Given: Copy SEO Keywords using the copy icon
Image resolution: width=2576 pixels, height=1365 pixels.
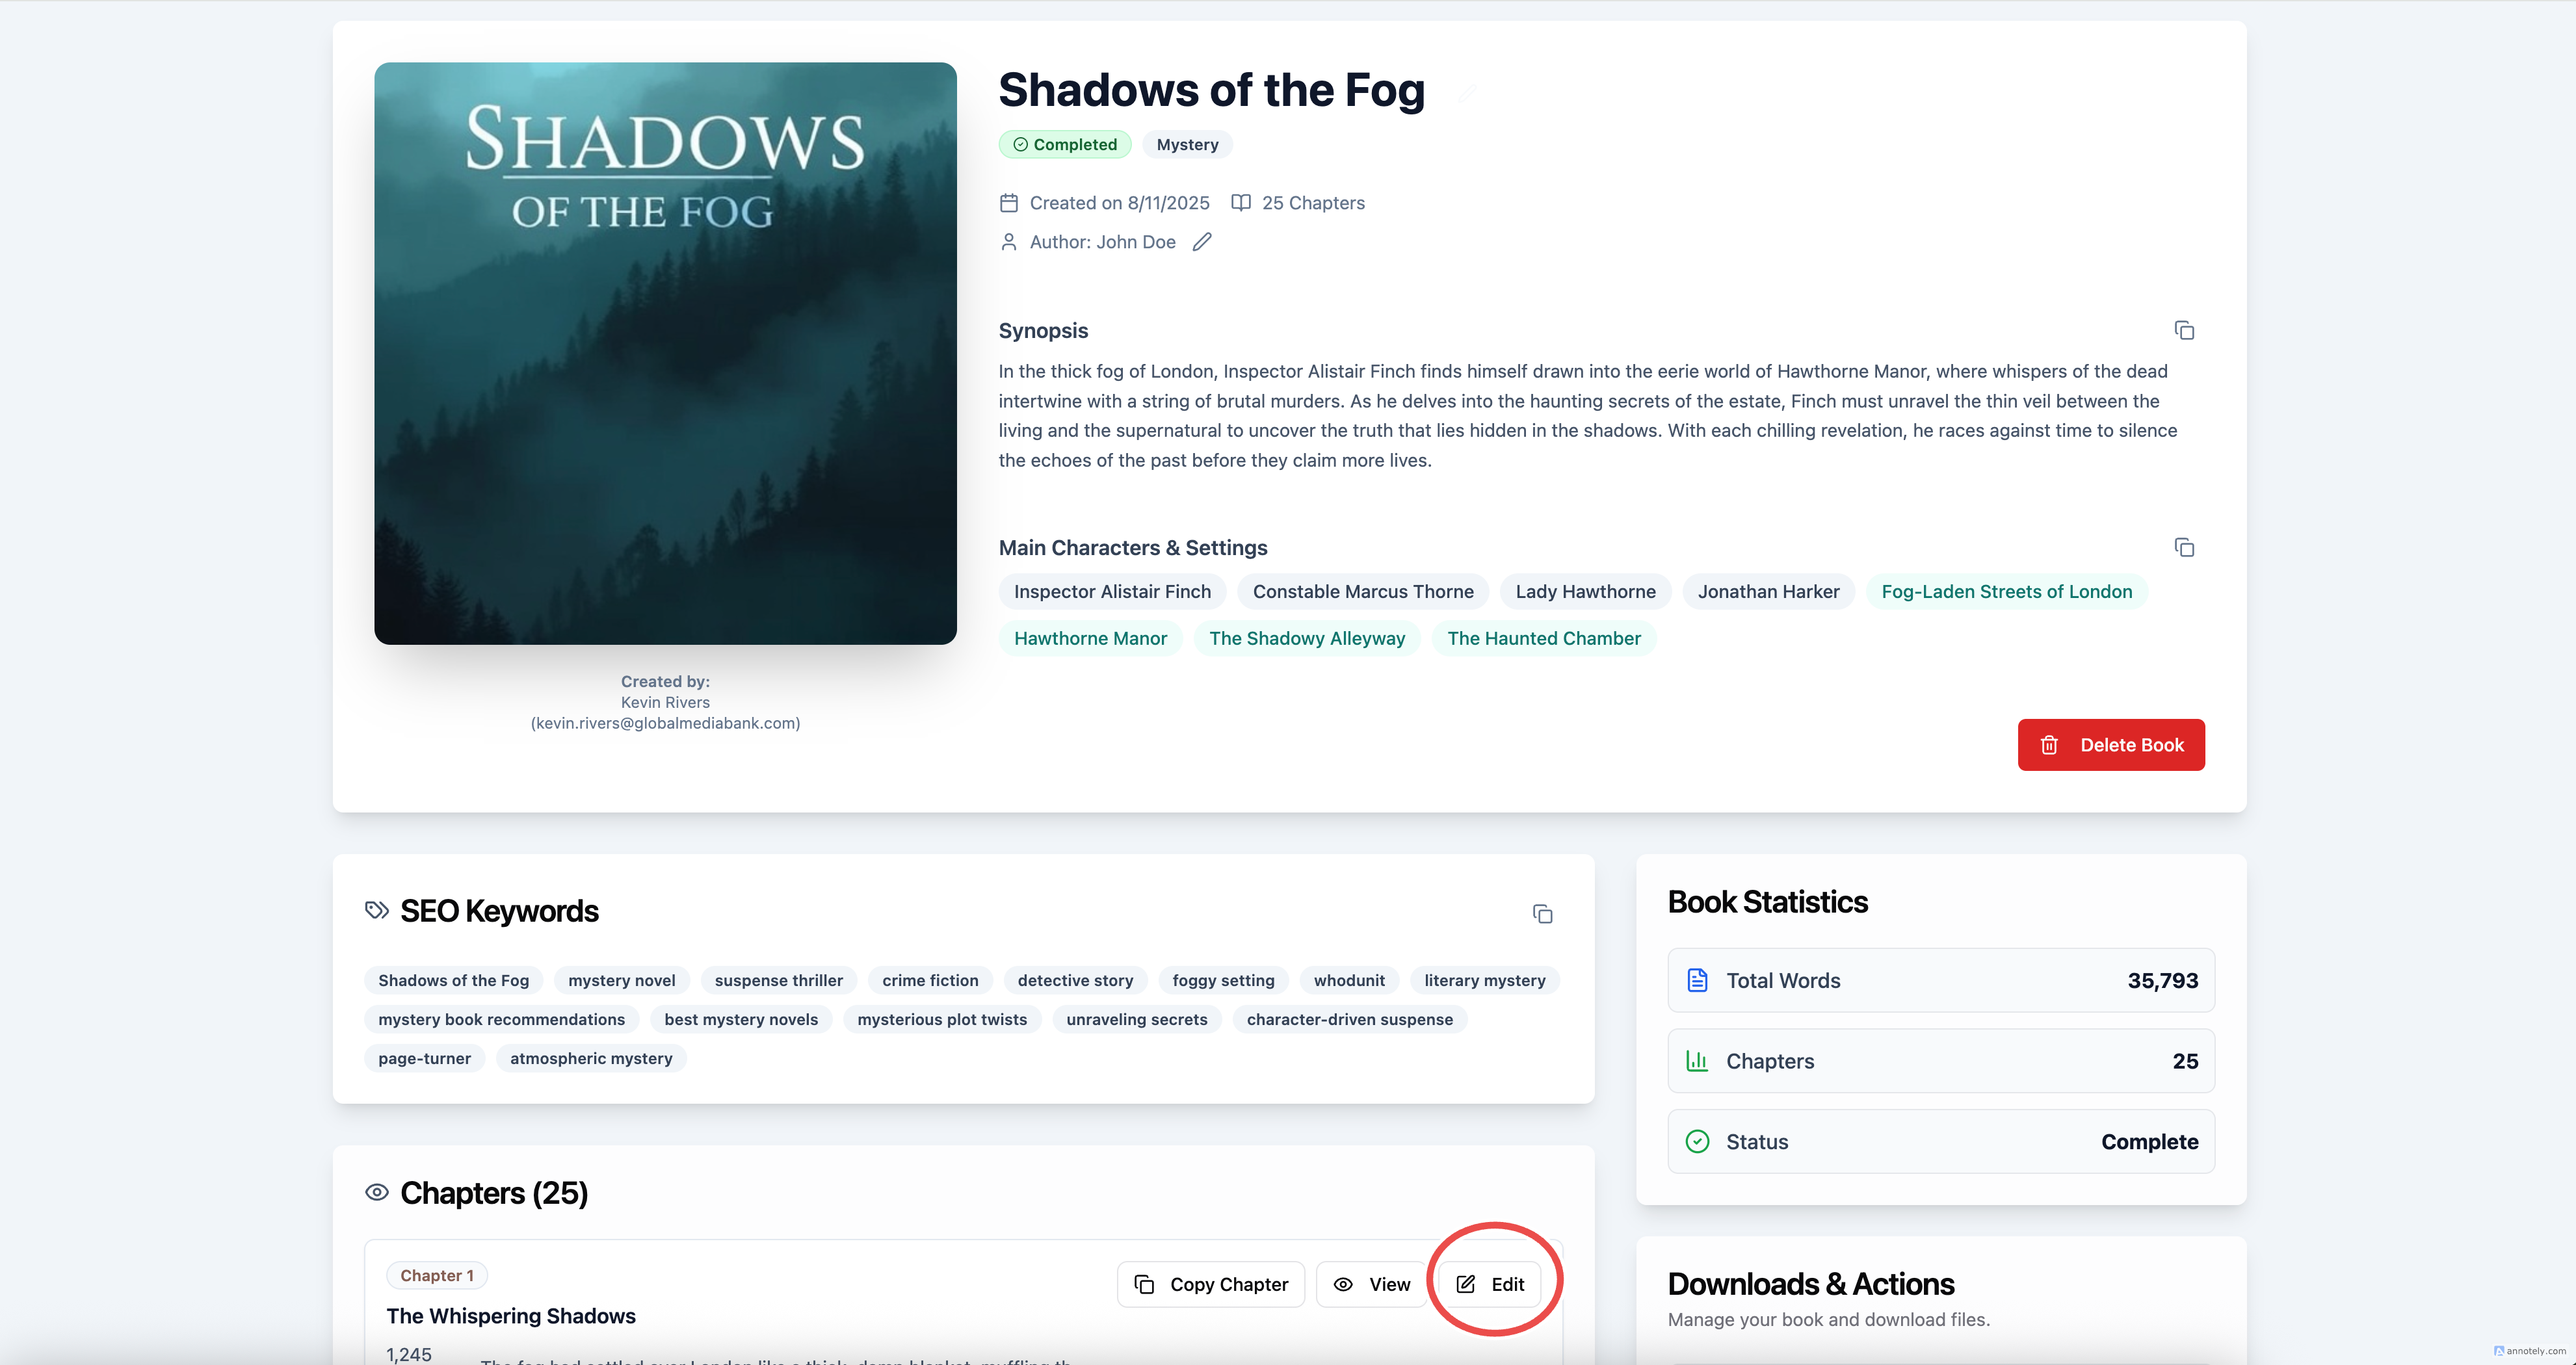Looking at the screenshot, I should pyautogui.click(x=1542, y=914).
